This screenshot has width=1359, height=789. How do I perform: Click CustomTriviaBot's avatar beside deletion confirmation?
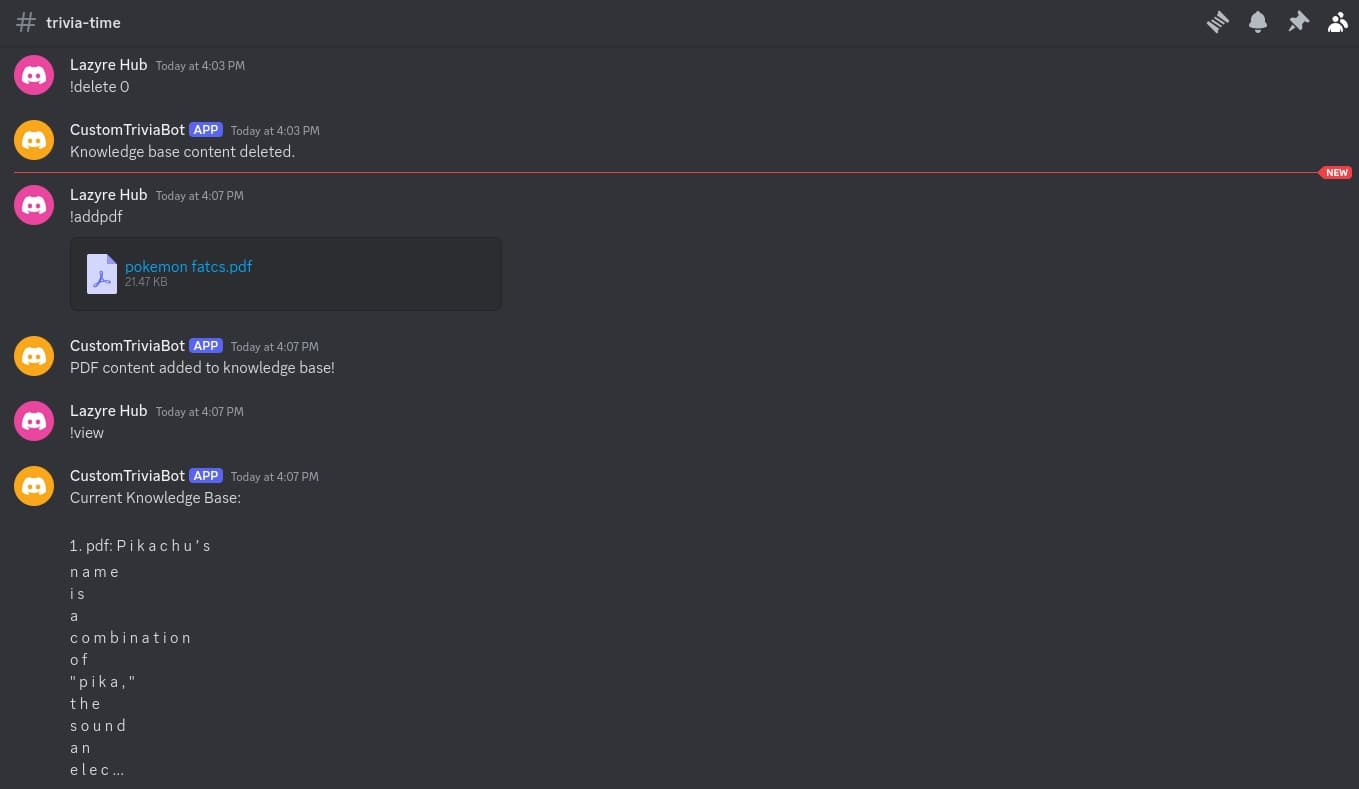34,140
